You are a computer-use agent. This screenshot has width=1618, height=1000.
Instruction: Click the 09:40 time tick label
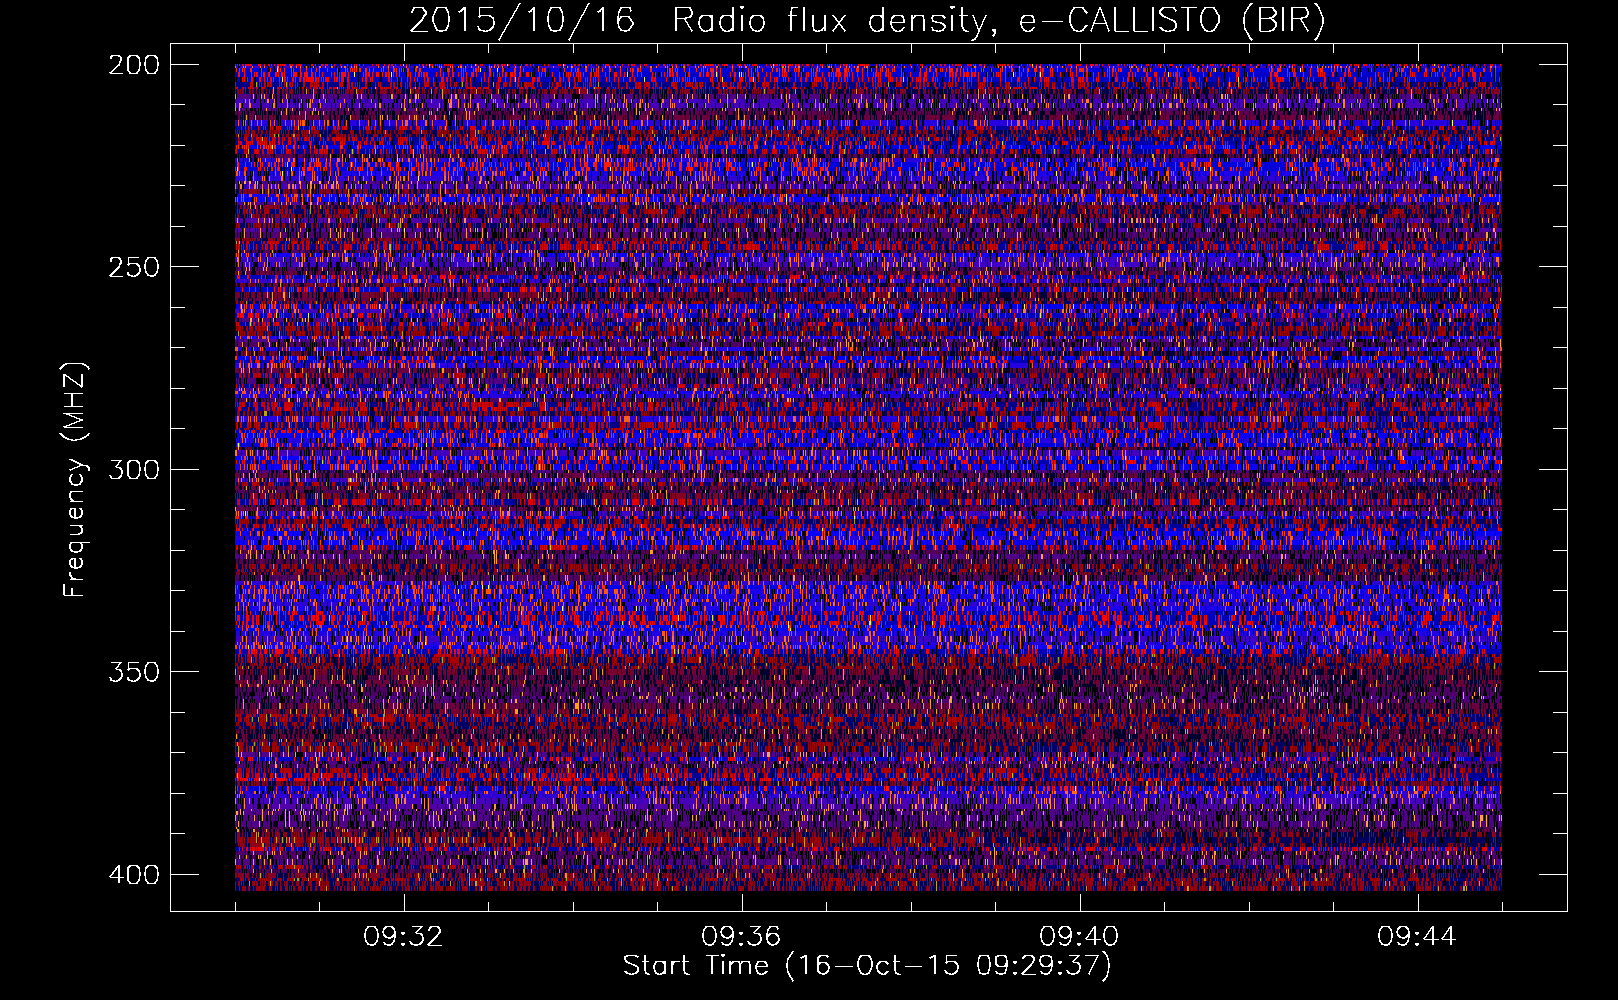1079,937
